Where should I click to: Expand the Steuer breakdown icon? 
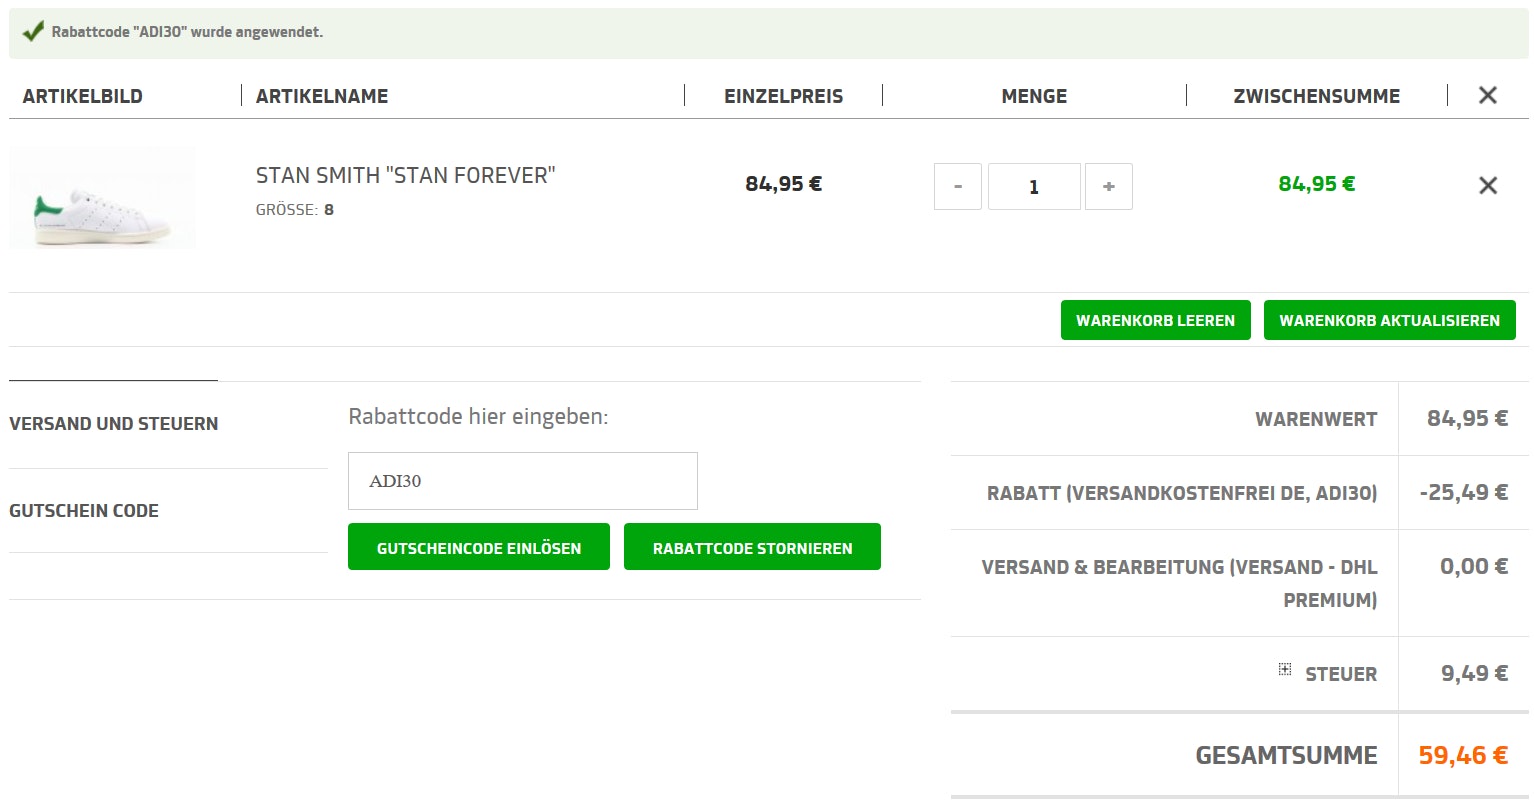point(1285,669)
